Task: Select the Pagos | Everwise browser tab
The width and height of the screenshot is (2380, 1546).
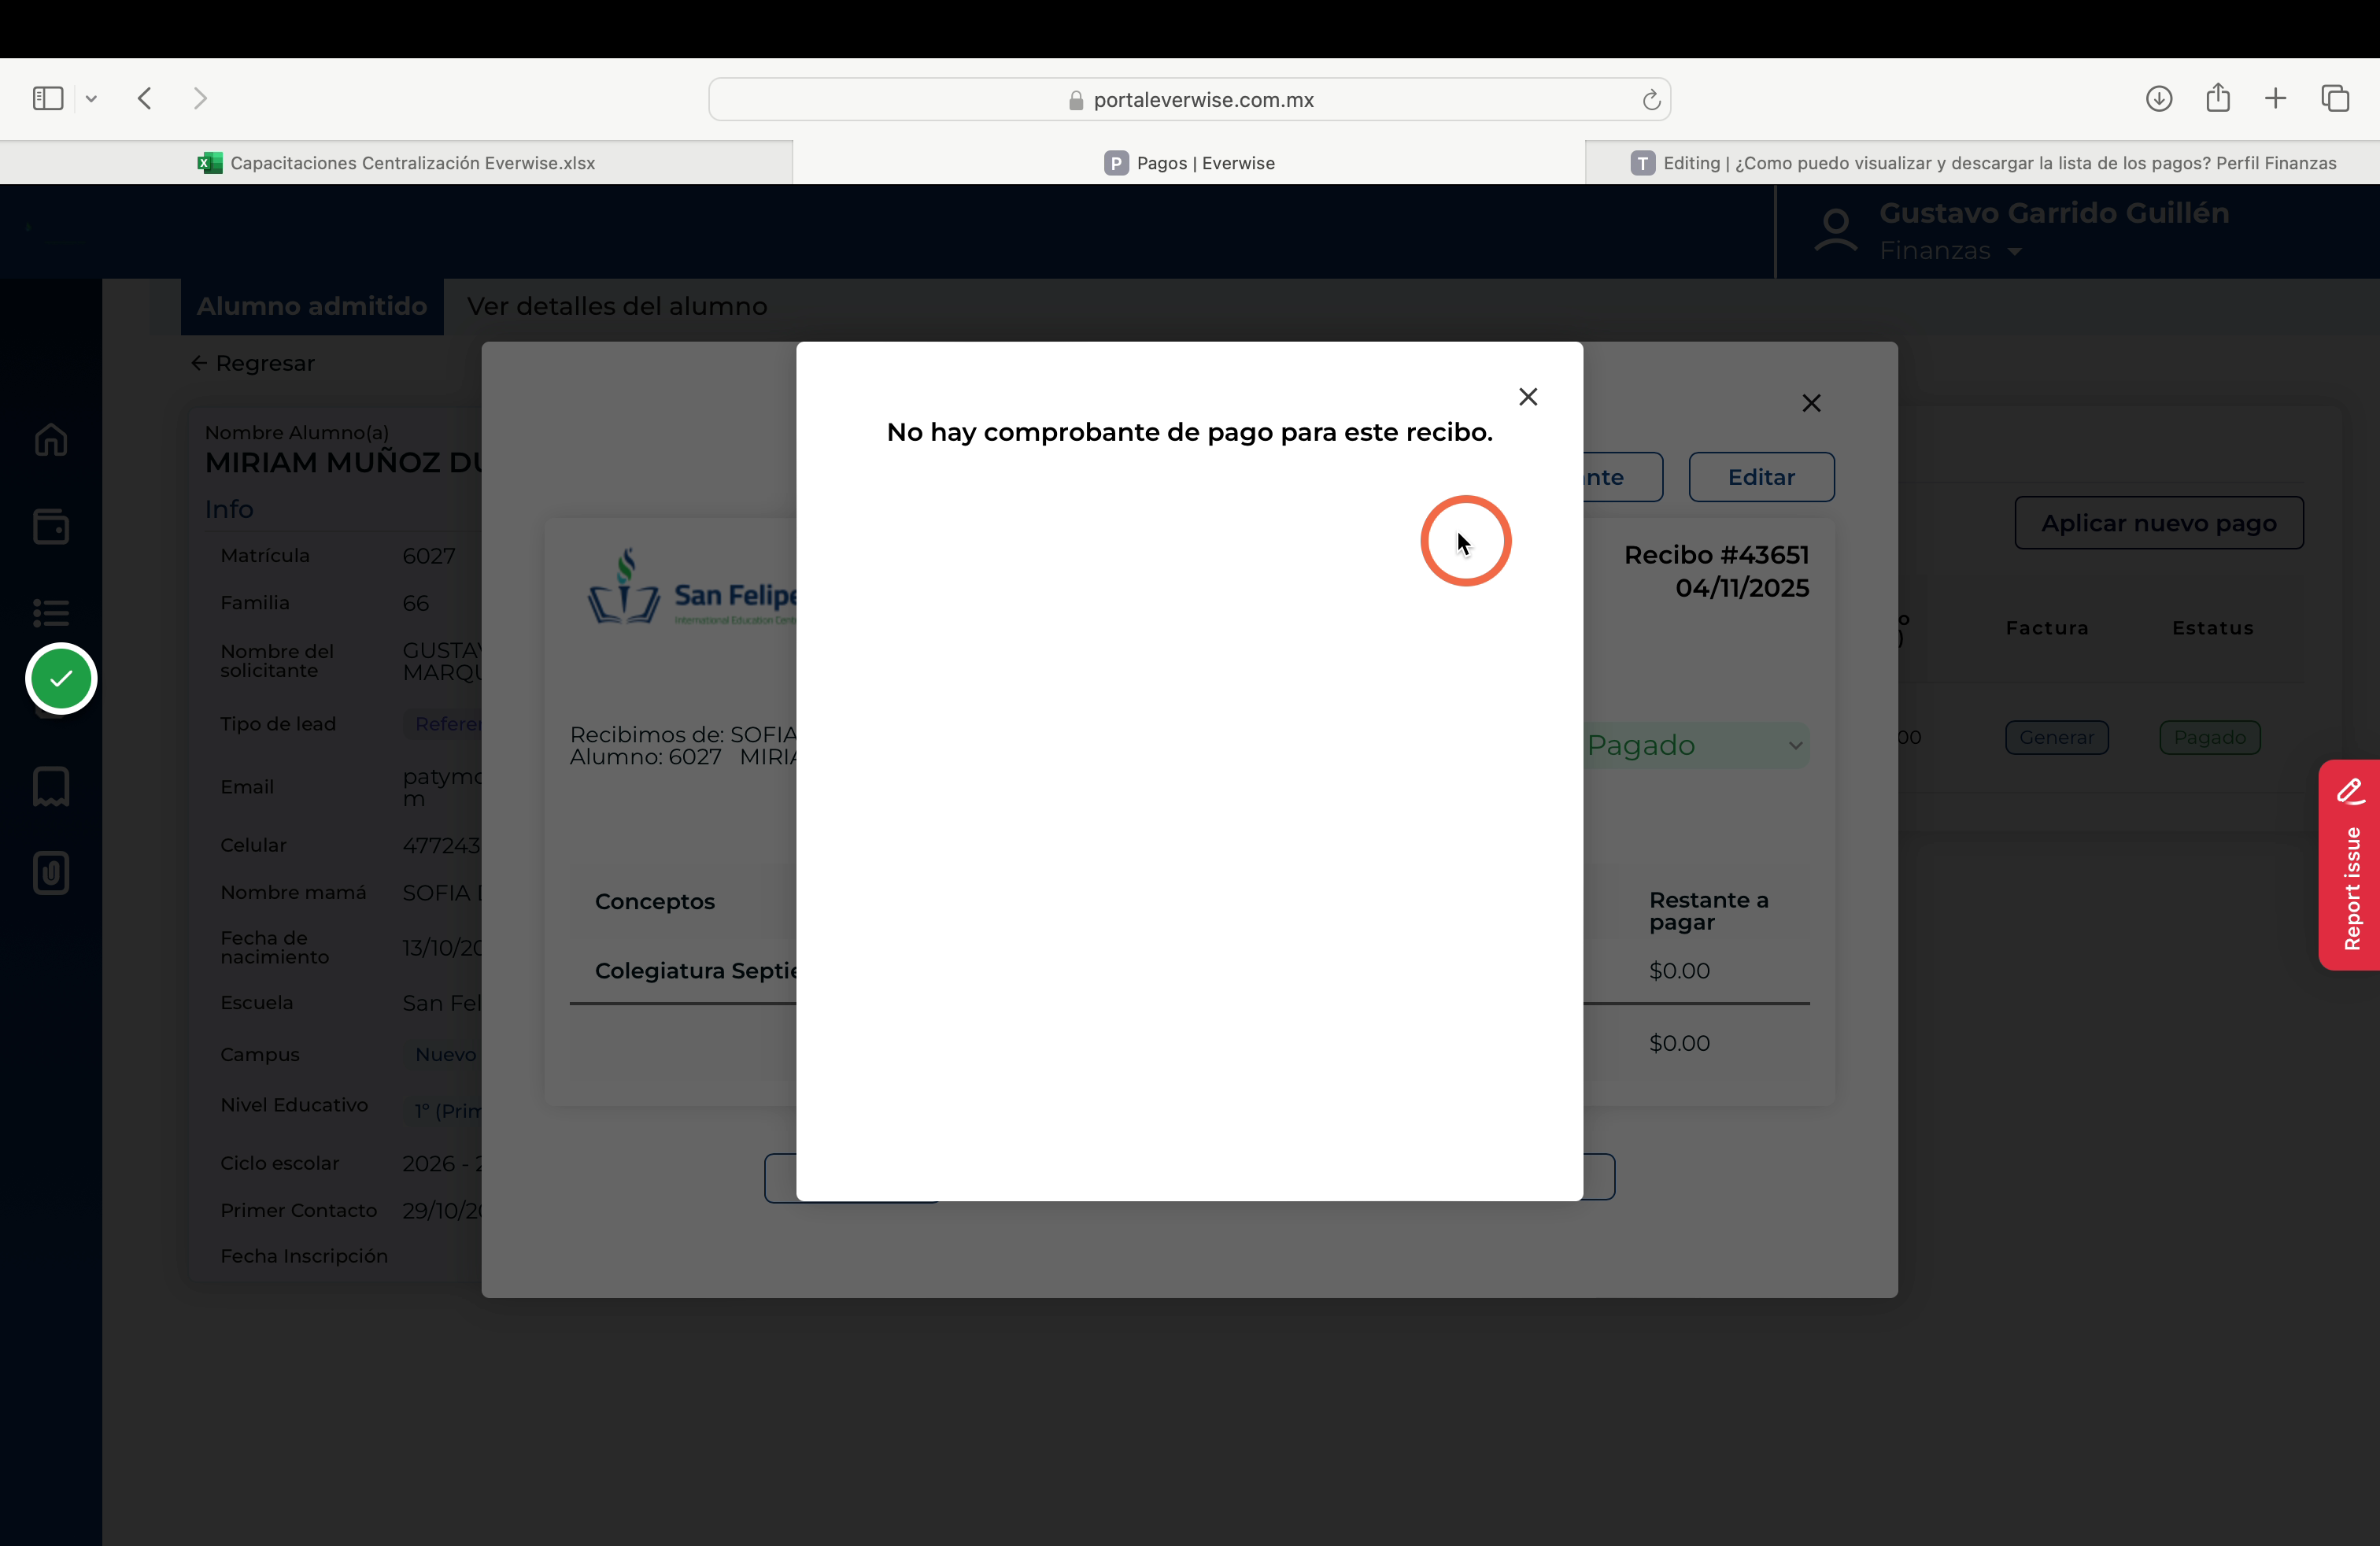Action: (x=1189, y=163)
